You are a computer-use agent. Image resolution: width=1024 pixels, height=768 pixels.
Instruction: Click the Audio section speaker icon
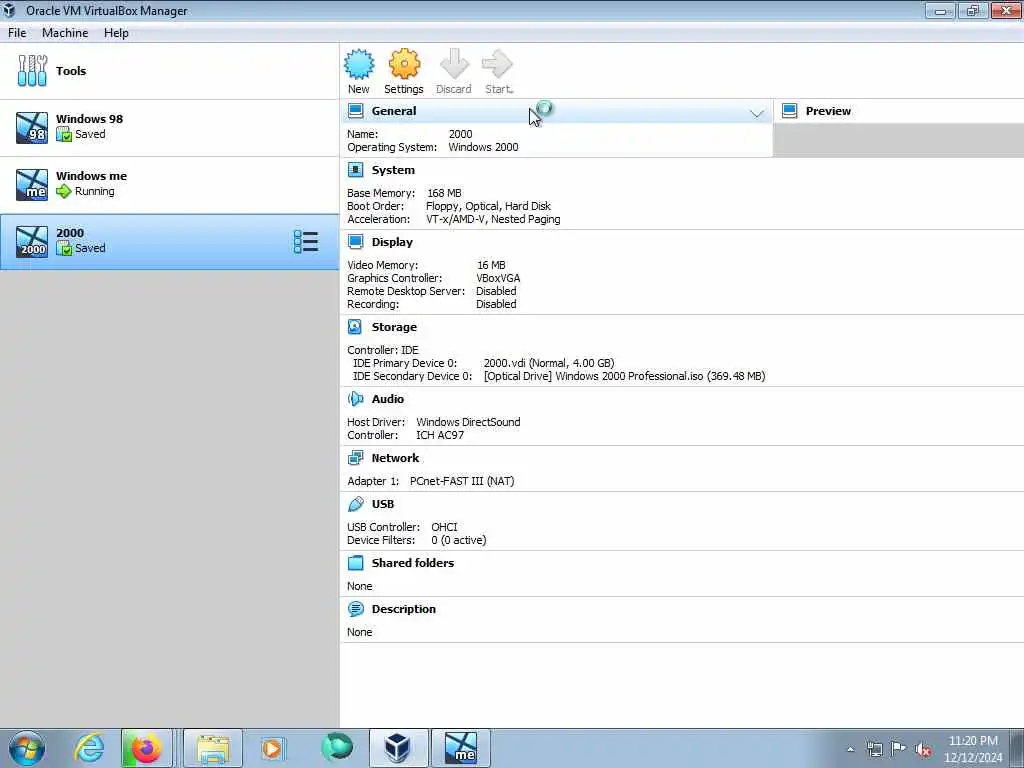(x=355, y=398)
